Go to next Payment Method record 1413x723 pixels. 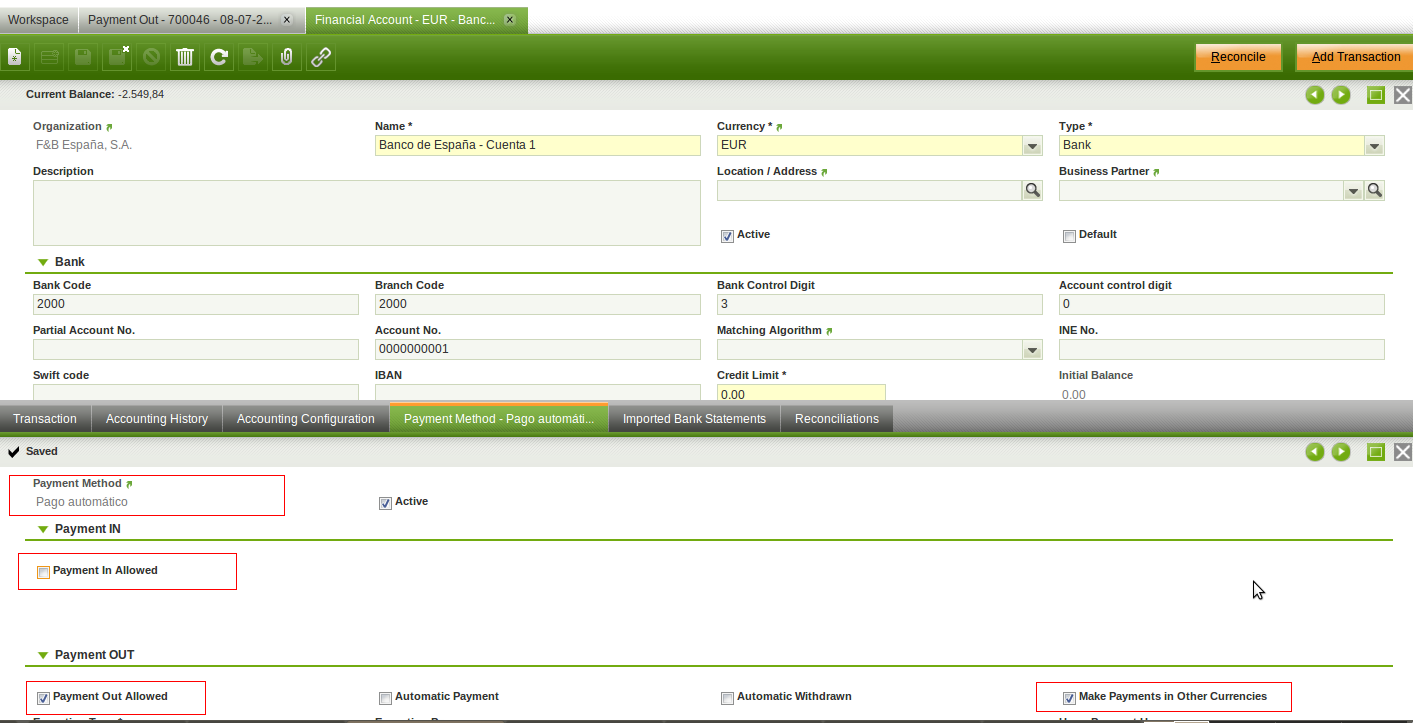[x=1341, y=452]
